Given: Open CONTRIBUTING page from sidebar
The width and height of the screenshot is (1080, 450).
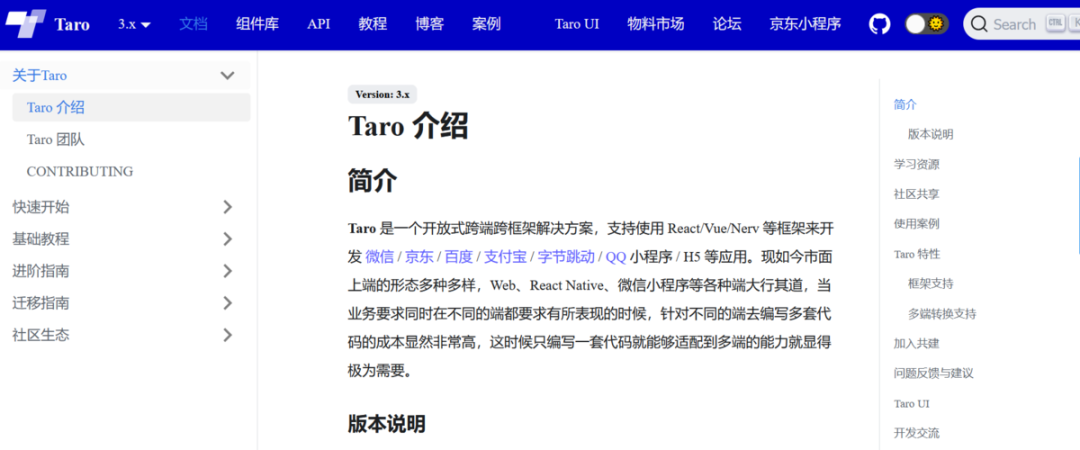Looking at the screenshot, I should (80, 172).
